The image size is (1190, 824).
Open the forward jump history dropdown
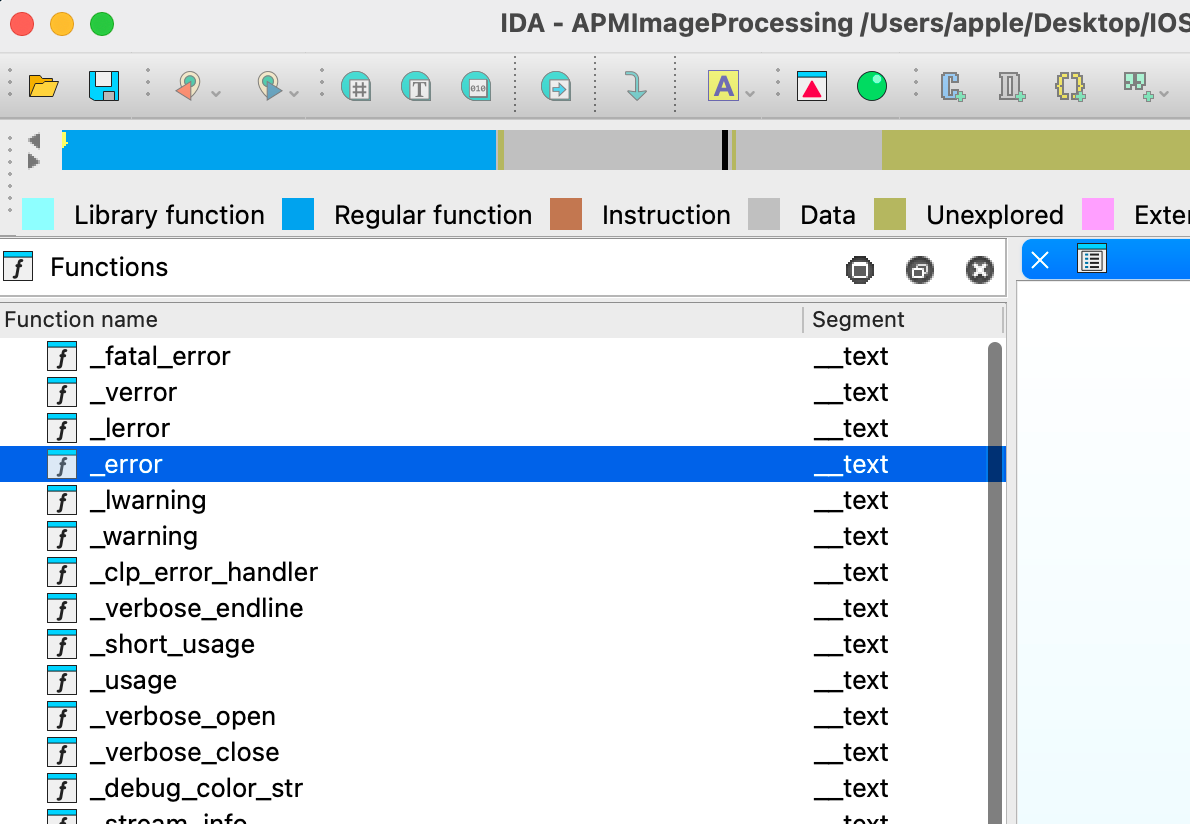[x=294, y=93]
